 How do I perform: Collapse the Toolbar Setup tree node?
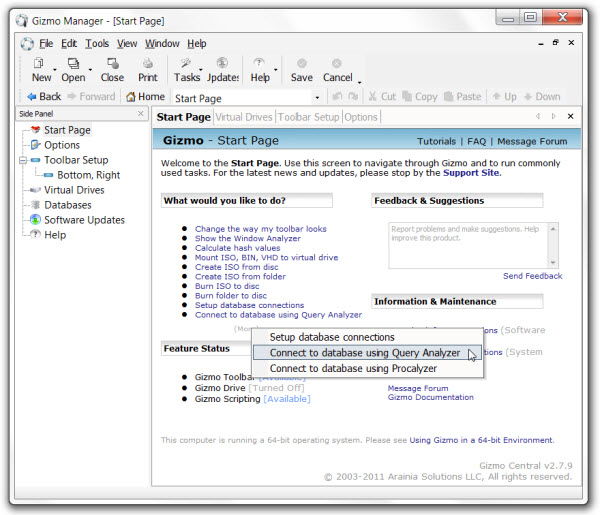pyautogui.click(x=23, y=160)
